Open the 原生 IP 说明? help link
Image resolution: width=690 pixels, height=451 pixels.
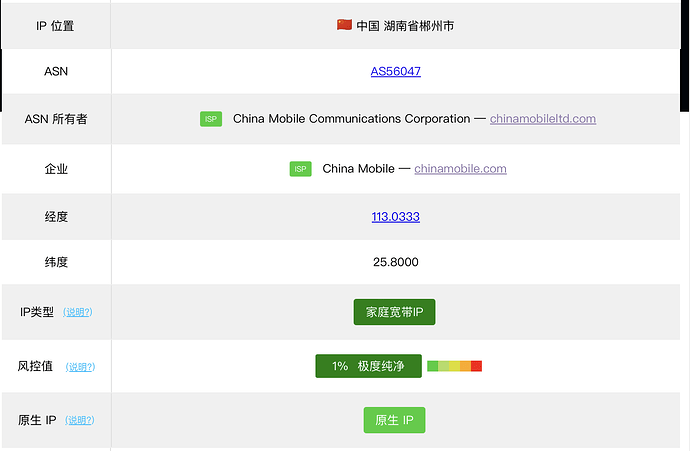coord(80,420)
